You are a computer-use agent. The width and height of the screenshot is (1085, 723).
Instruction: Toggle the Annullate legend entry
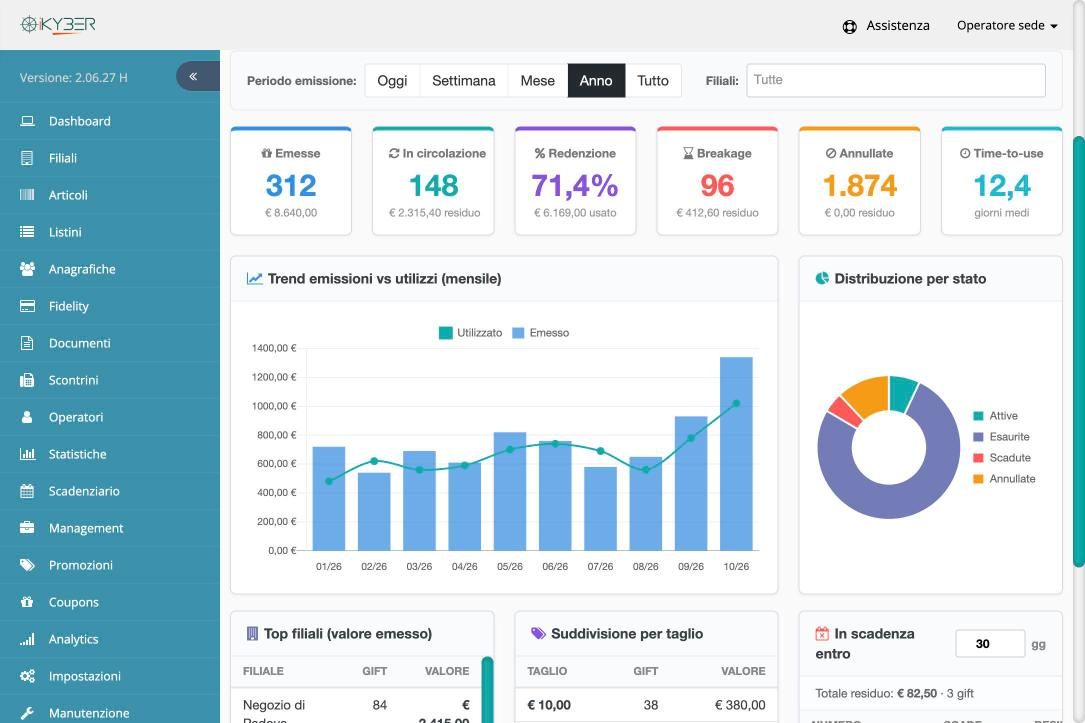click(x=1004, y=479)
